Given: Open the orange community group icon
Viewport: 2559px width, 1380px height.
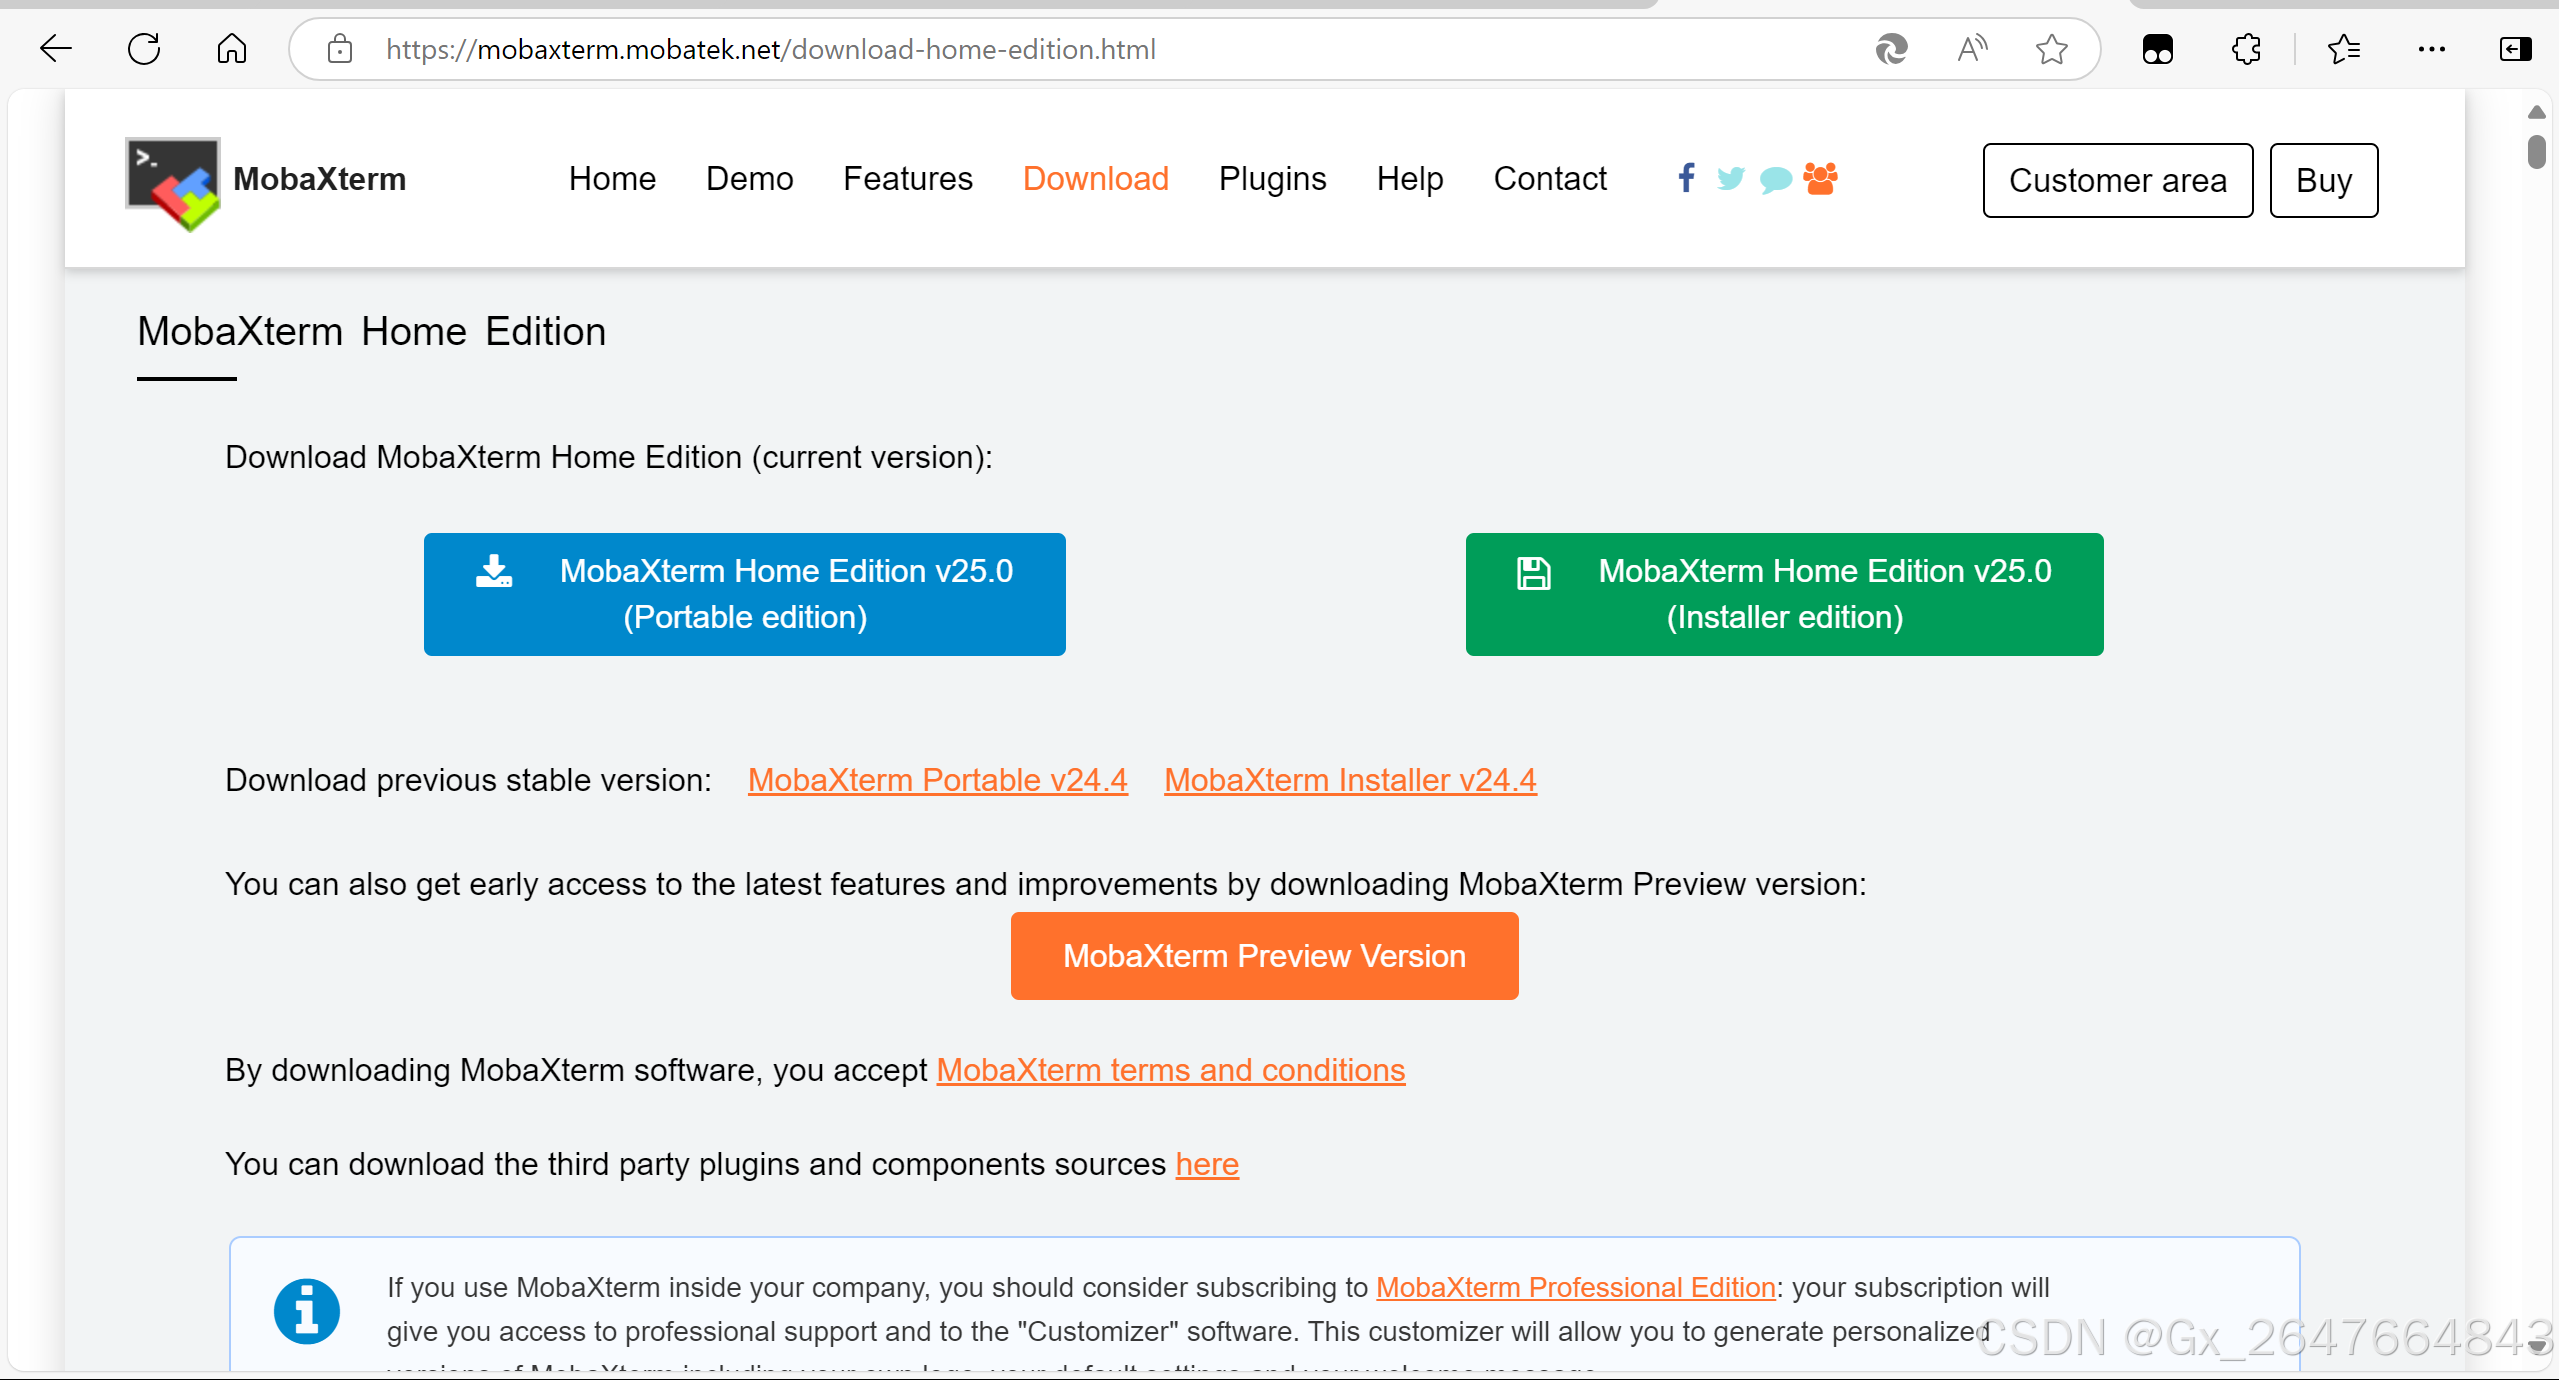Looking at the screenshot, I should (1820, 178).
